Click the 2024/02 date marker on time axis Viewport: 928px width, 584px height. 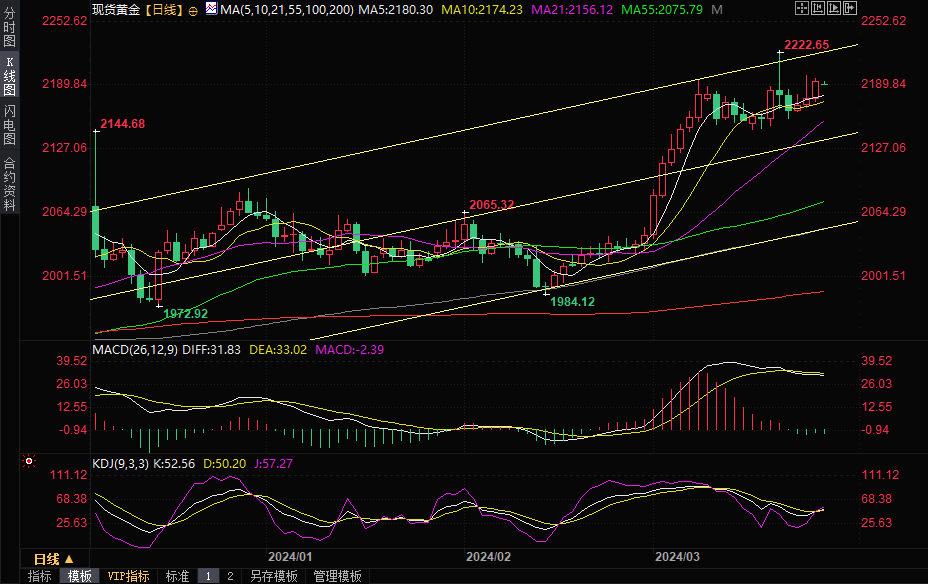489,556
